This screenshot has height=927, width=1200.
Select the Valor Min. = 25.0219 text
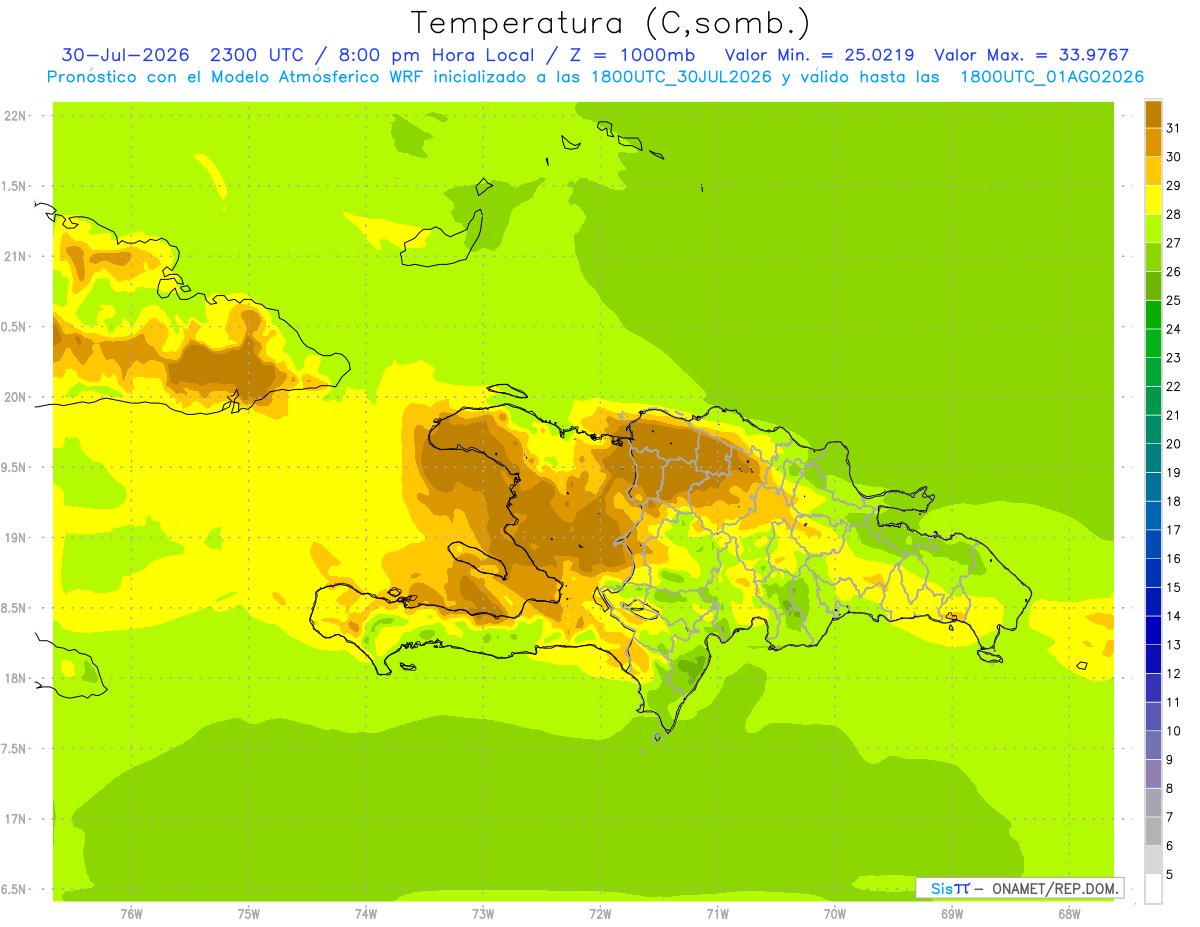click(819, 55)
